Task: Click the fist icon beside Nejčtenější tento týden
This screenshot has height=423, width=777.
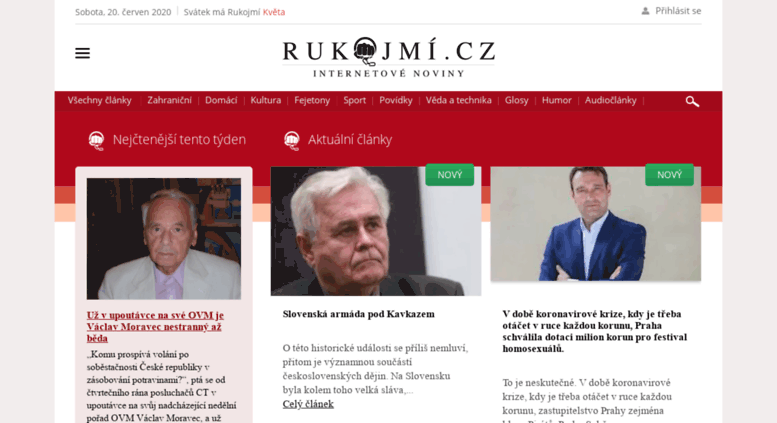Action: click(x=96, y=140)
